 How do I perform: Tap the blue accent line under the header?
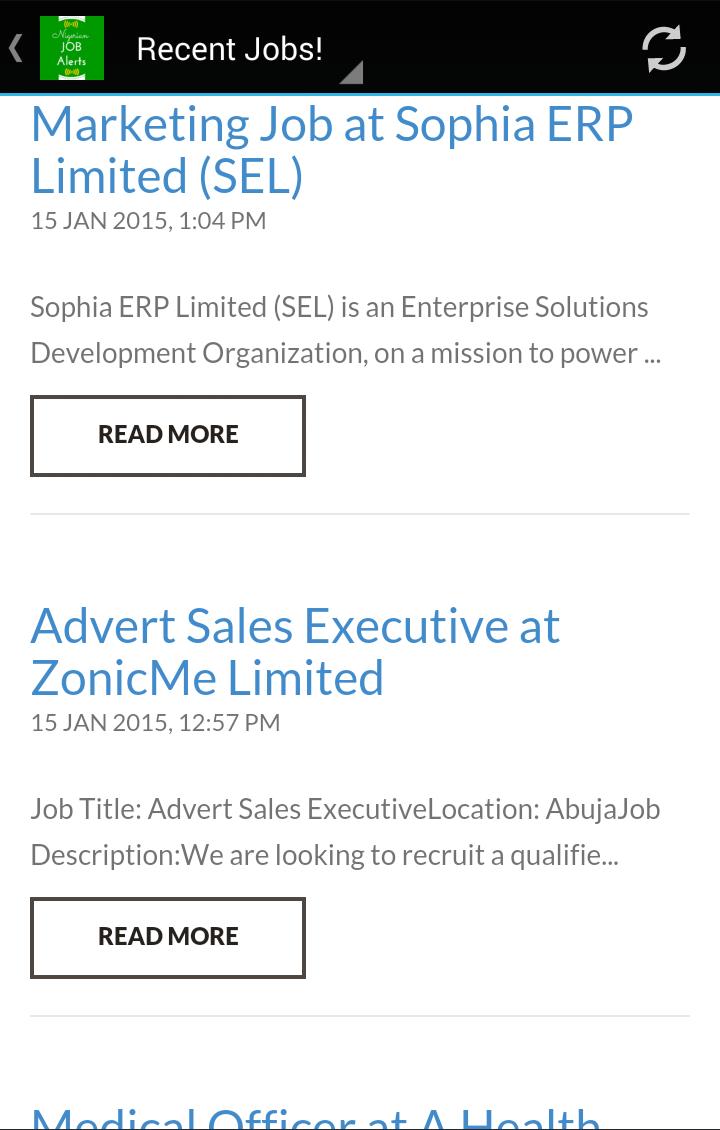(x=360, y=94)
